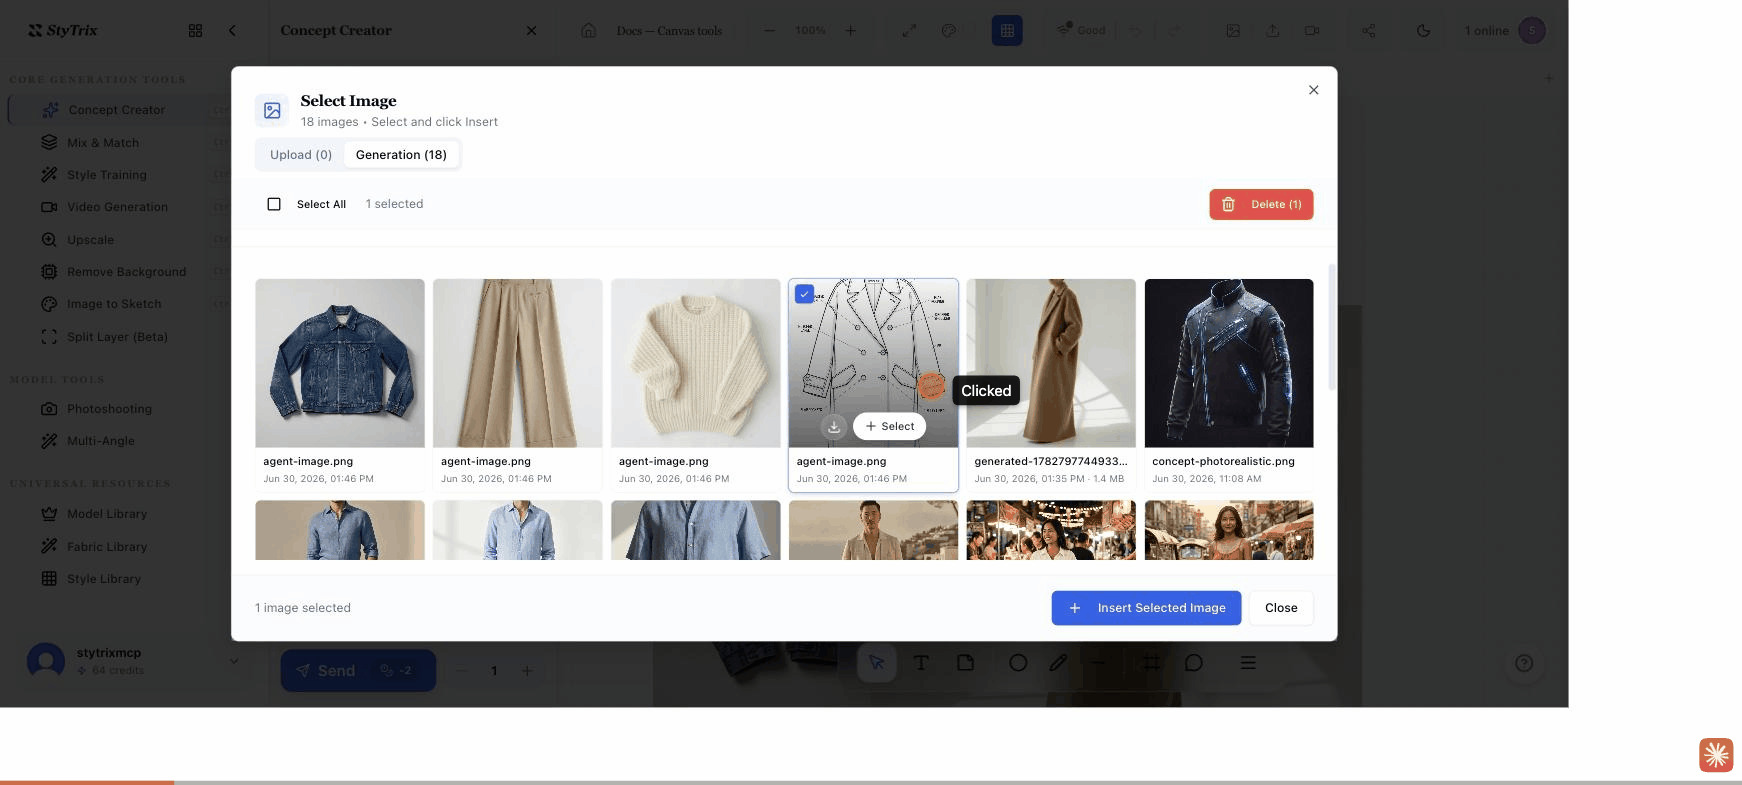Close the Concept Creator panel
The image size is (1742, 785).
tap(531, 31)
